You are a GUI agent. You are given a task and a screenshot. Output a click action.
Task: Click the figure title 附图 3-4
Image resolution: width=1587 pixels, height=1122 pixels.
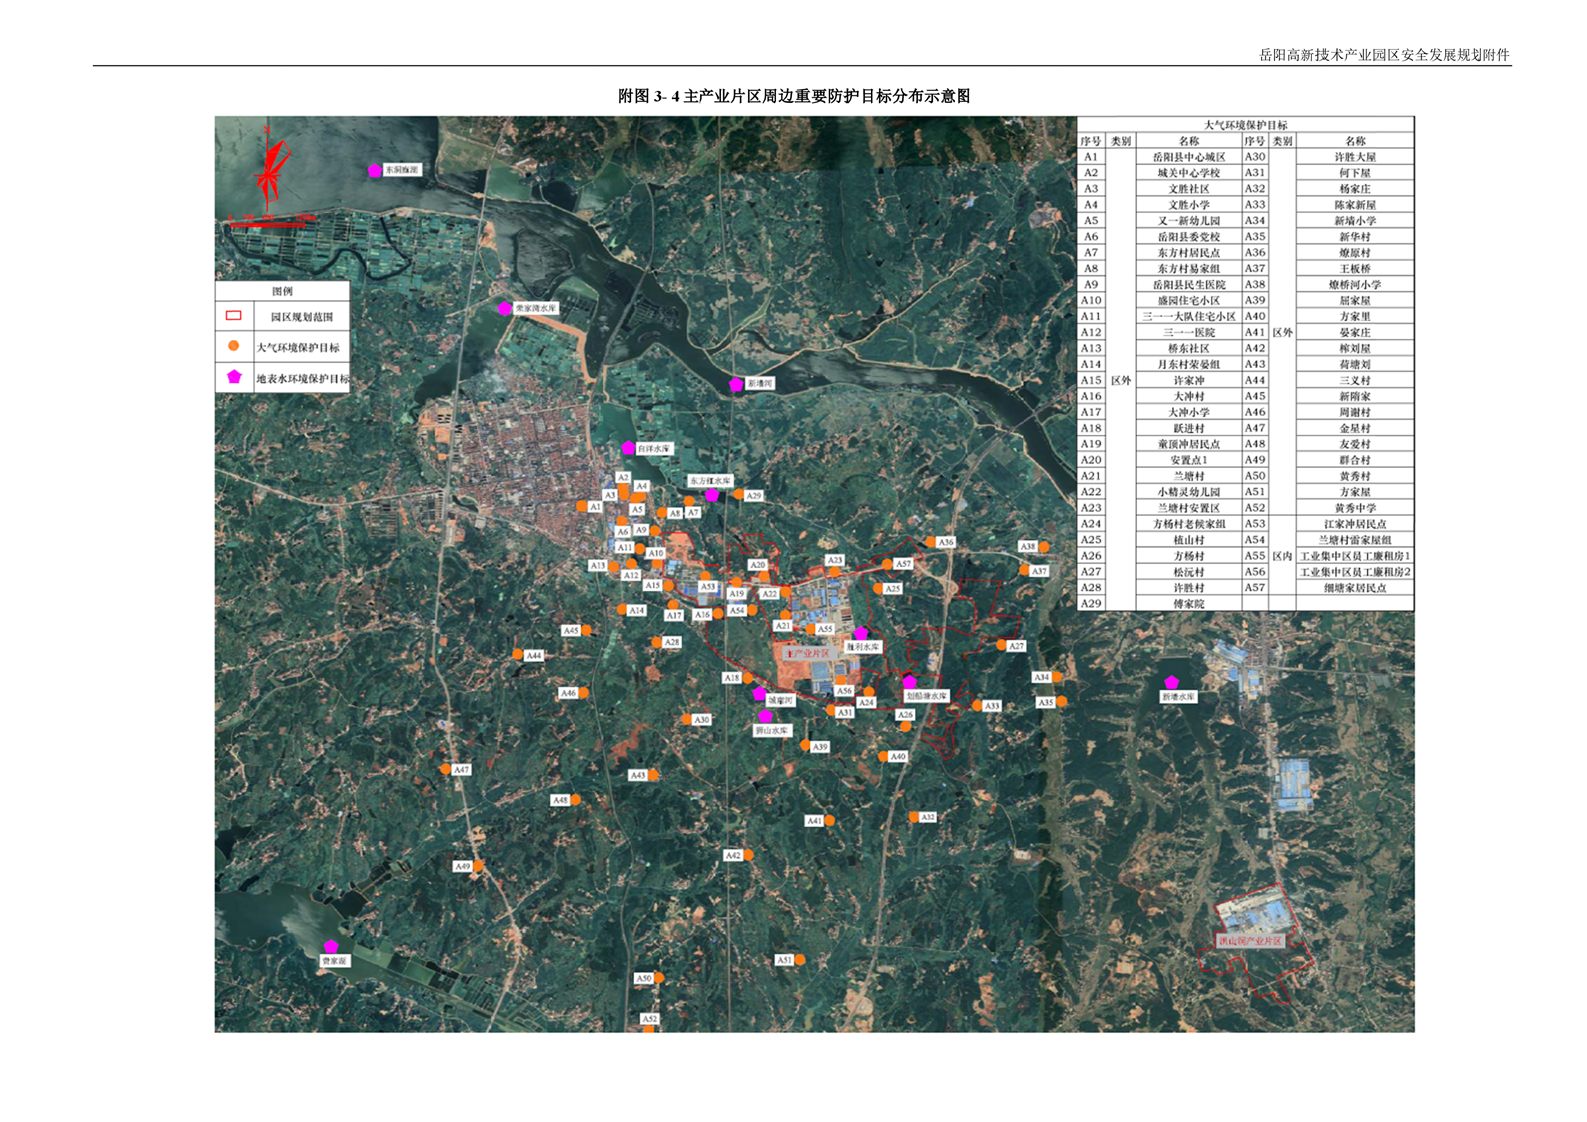click(793, 96)
